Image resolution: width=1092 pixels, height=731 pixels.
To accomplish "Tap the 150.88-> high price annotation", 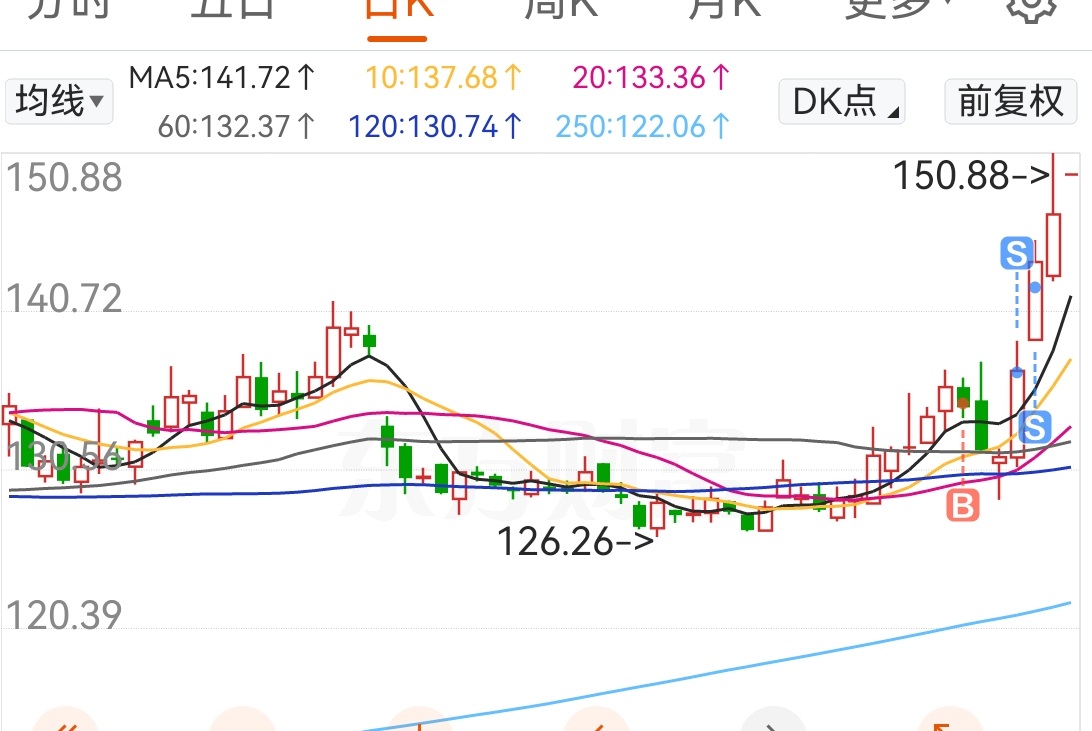I will (x=972, y=175).
